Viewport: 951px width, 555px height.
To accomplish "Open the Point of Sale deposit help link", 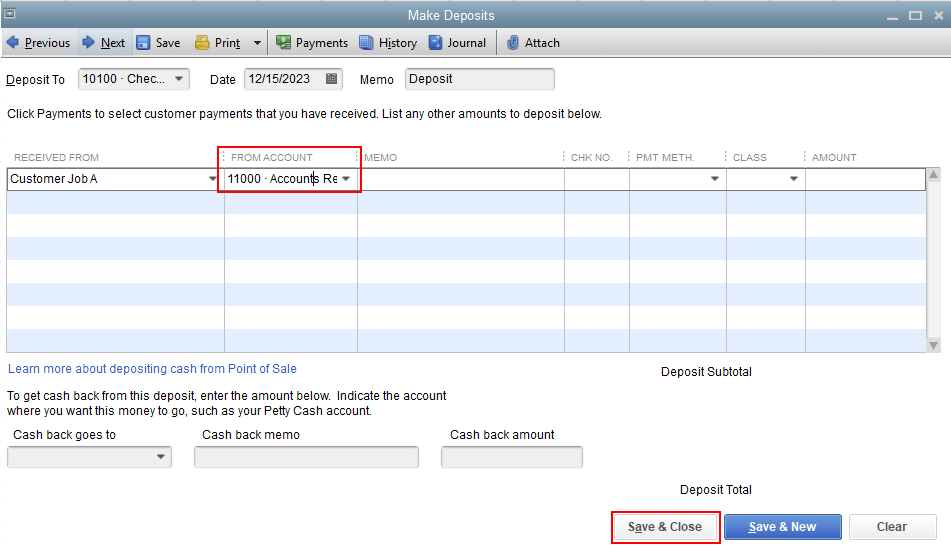I will click(x=152, y=369).
